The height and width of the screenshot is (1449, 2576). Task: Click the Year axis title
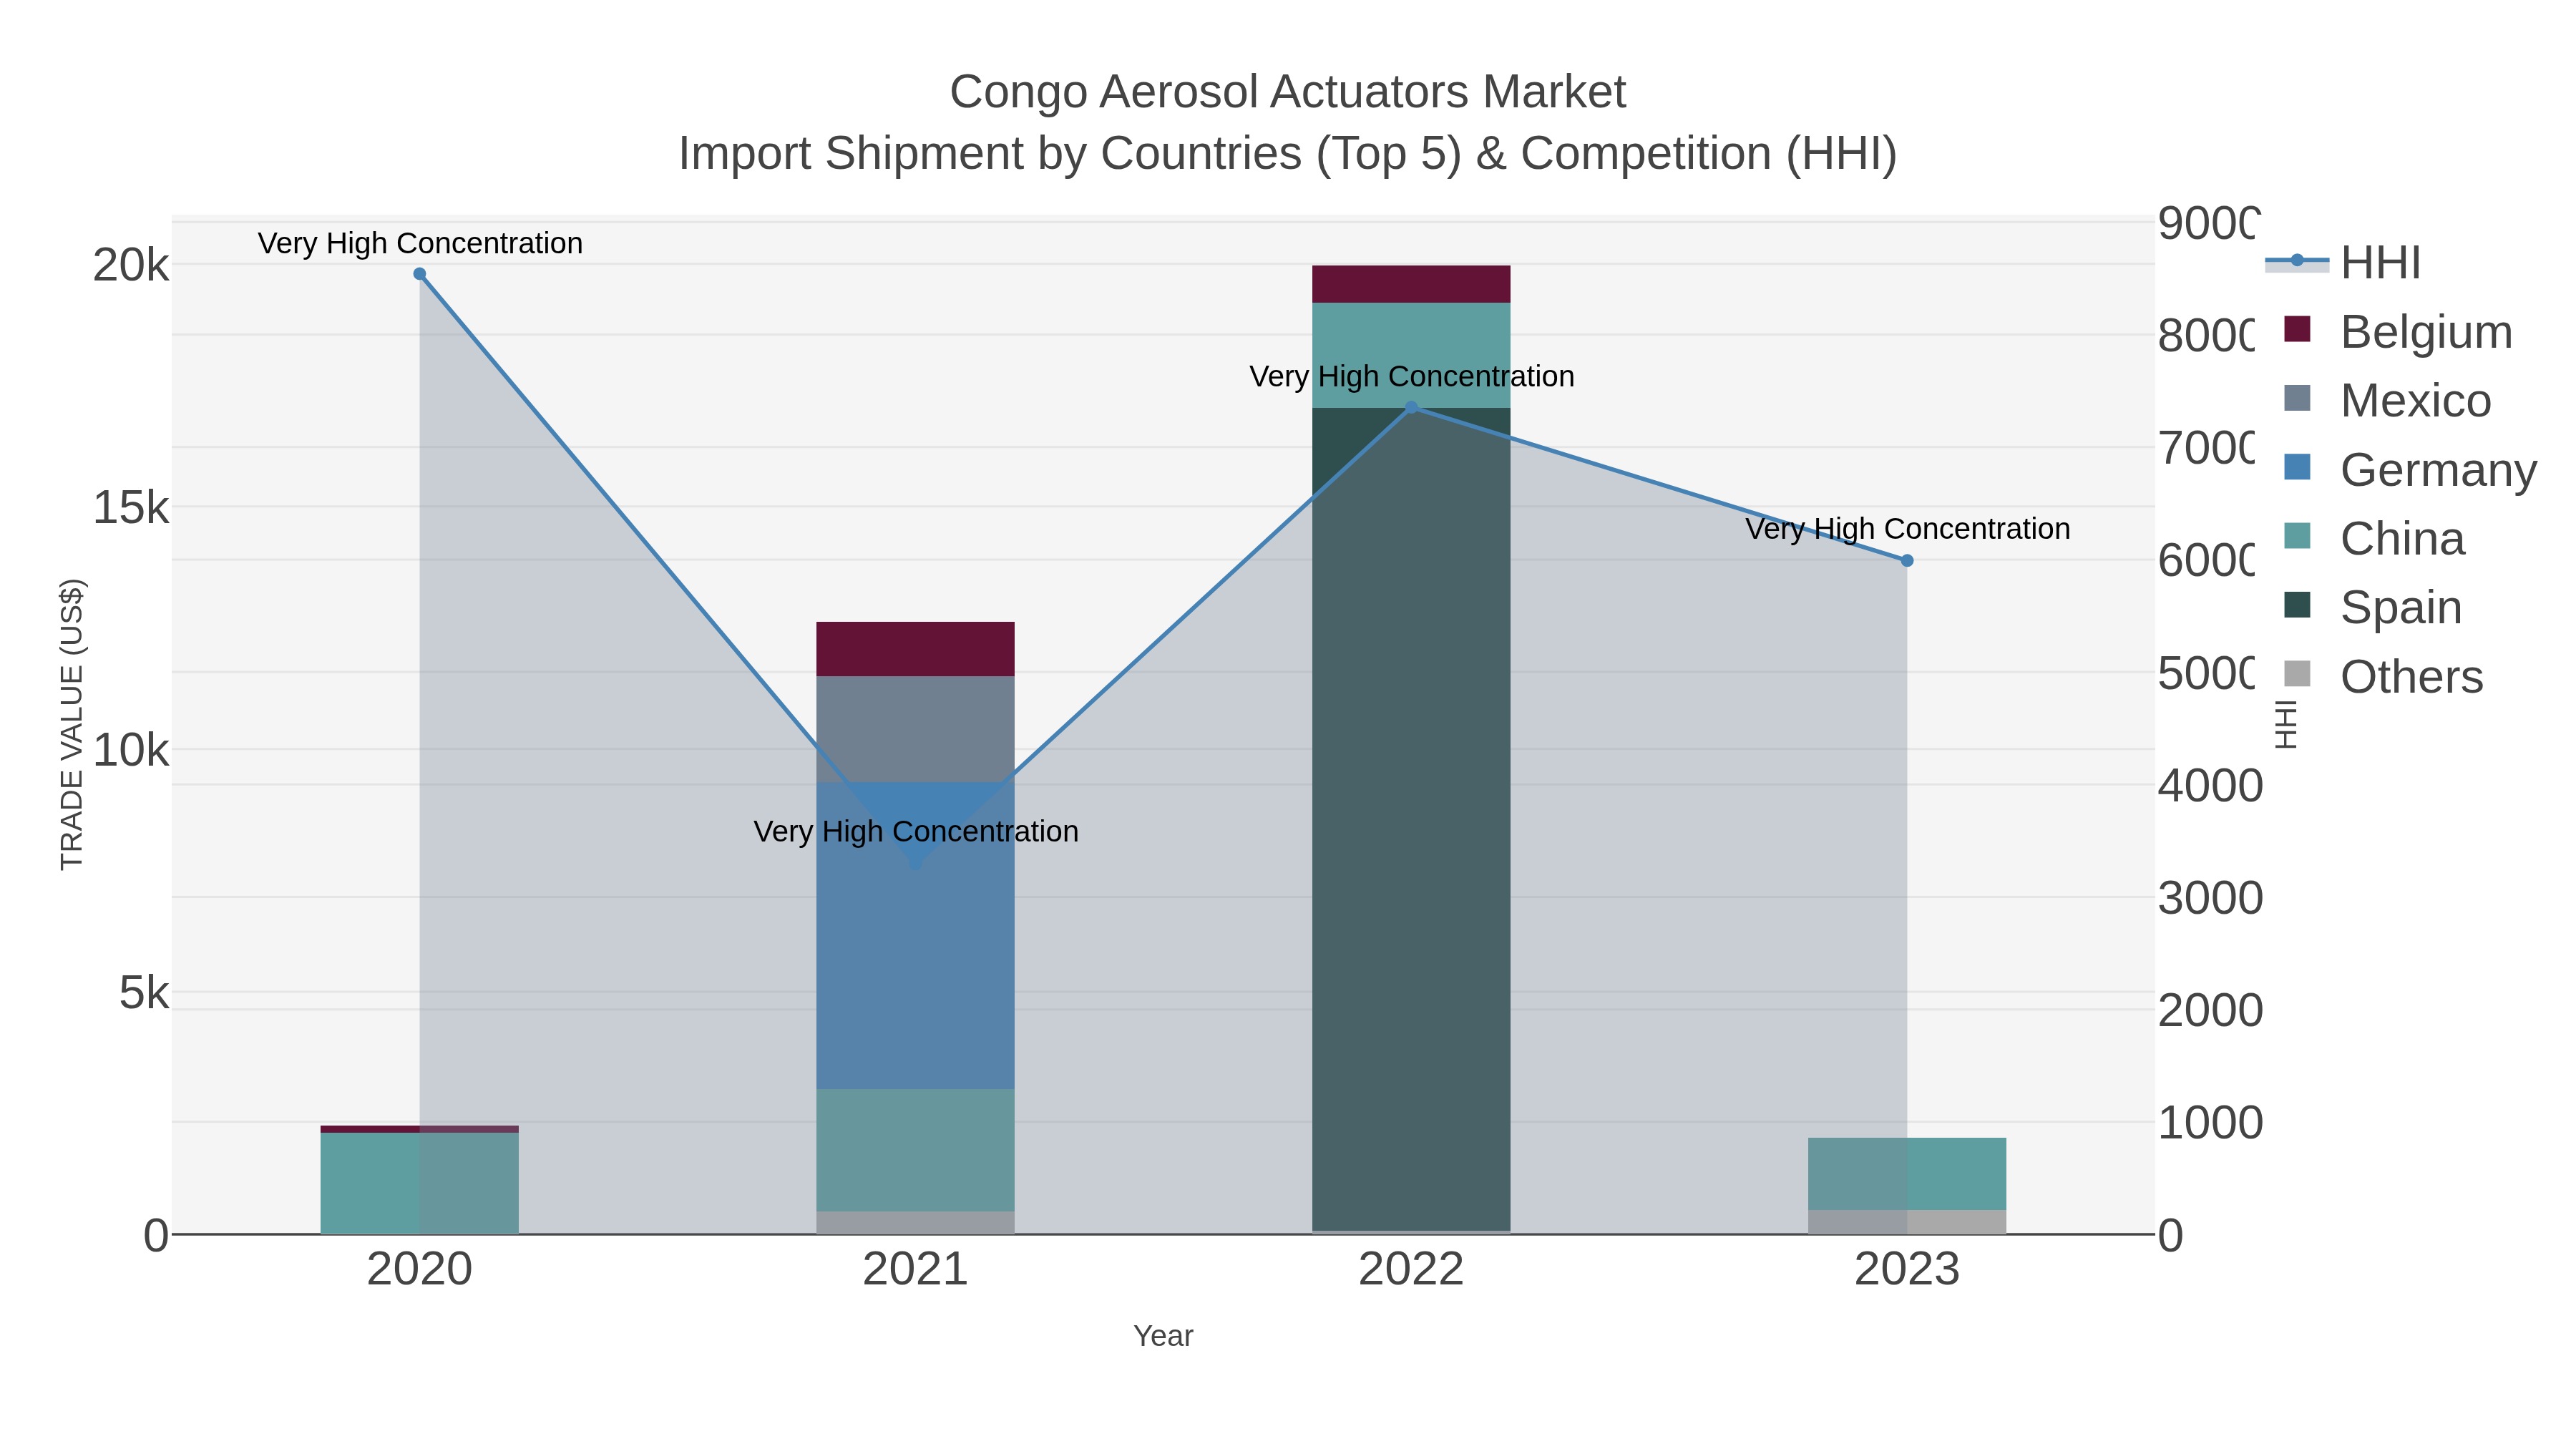(1163, 1336)
